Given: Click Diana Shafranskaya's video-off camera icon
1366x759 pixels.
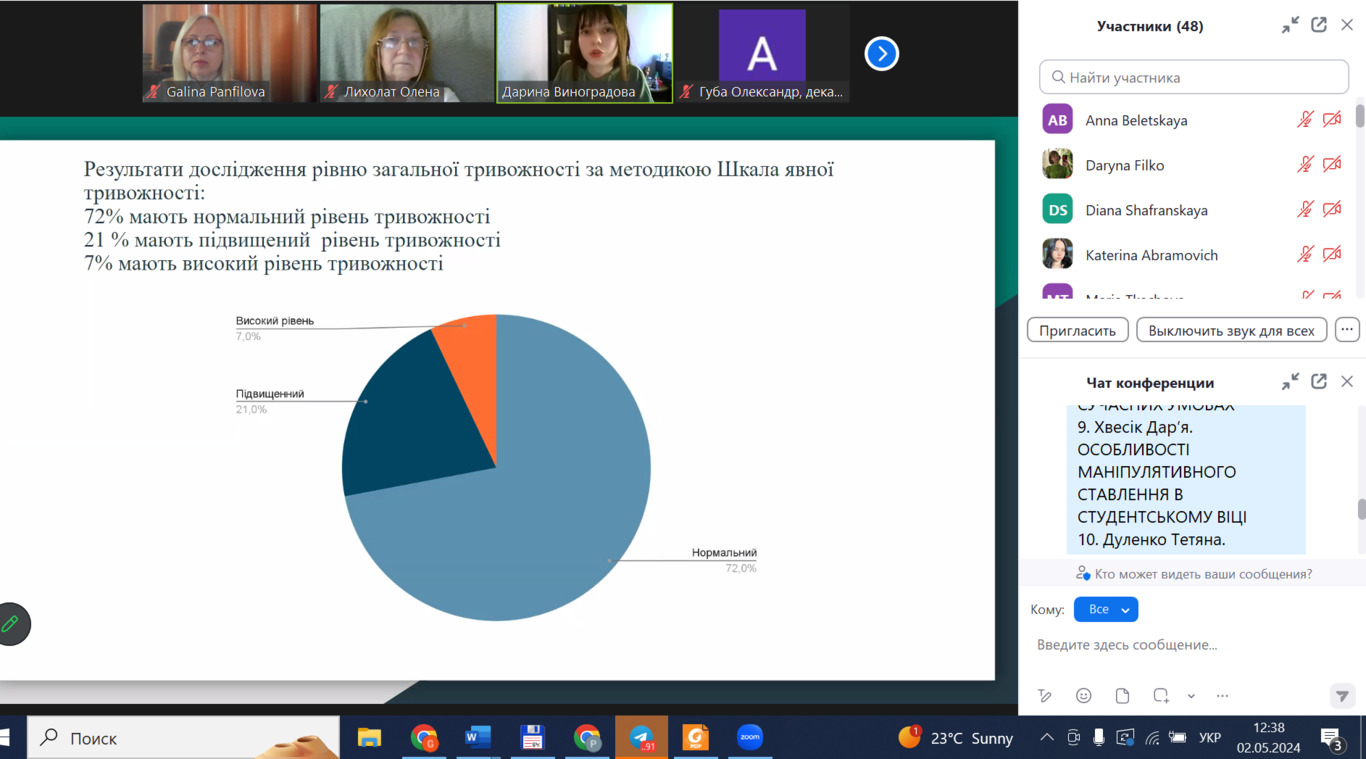Looking at the screenshot, I should point(1332,210).
